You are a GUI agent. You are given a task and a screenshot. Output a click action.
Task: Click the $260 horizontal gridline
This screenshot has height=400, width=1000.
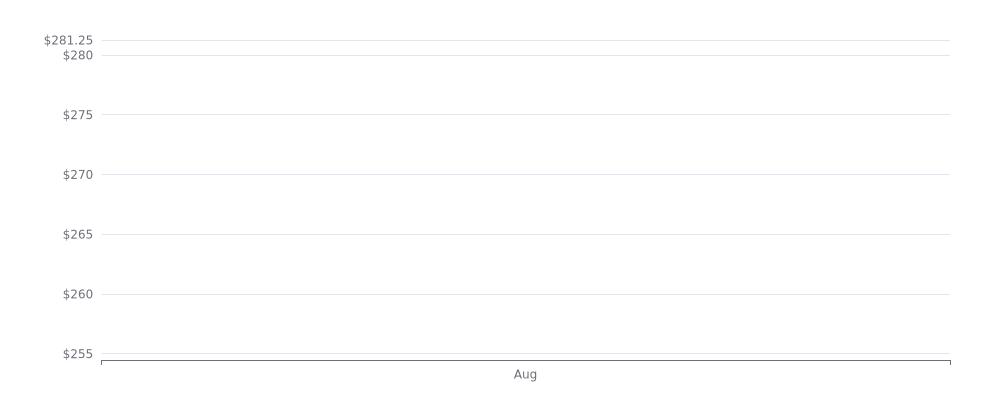(x=526, y=294)
